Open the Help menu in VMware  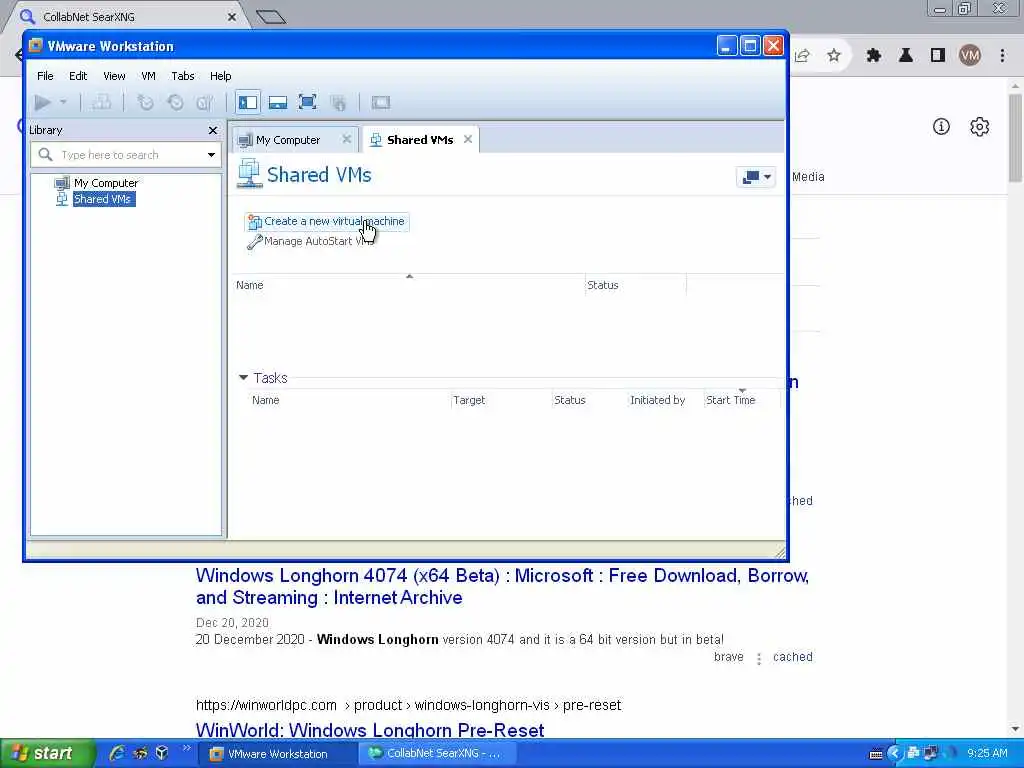(x=221, y=76)
